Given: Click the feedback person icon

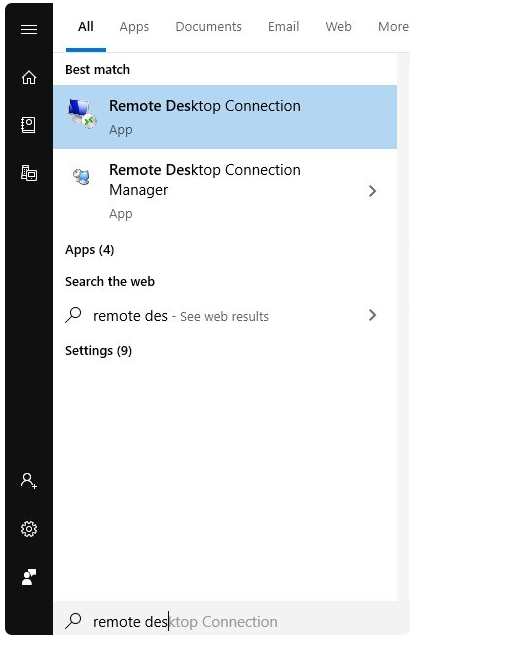Looking at the screenshot, I should point(29,577).
